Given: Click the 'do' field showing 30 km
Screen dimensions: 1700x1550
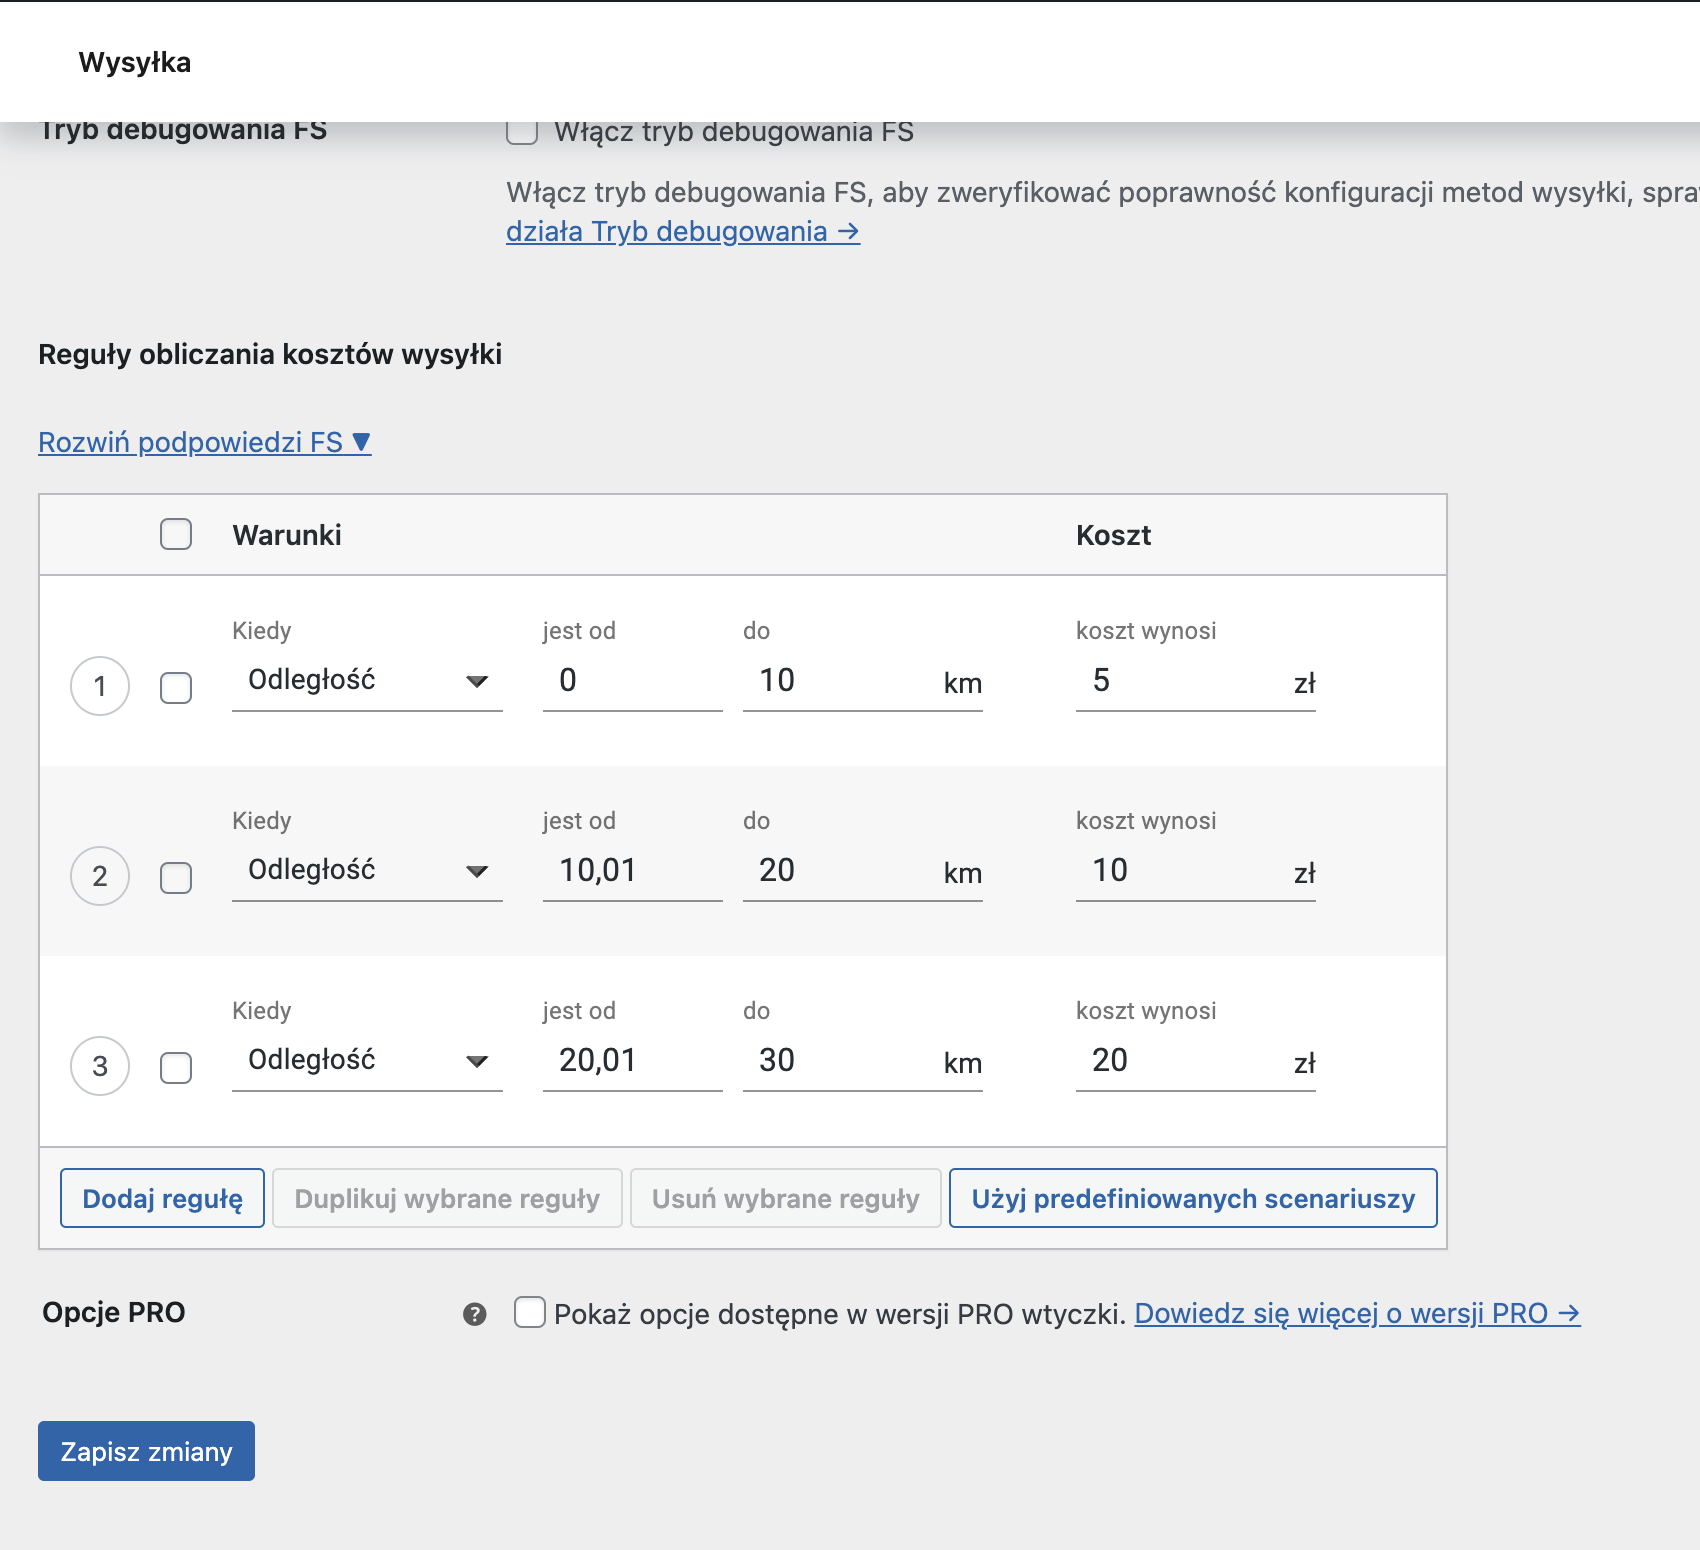Looking at the screenshot, I should point(862,1061).
